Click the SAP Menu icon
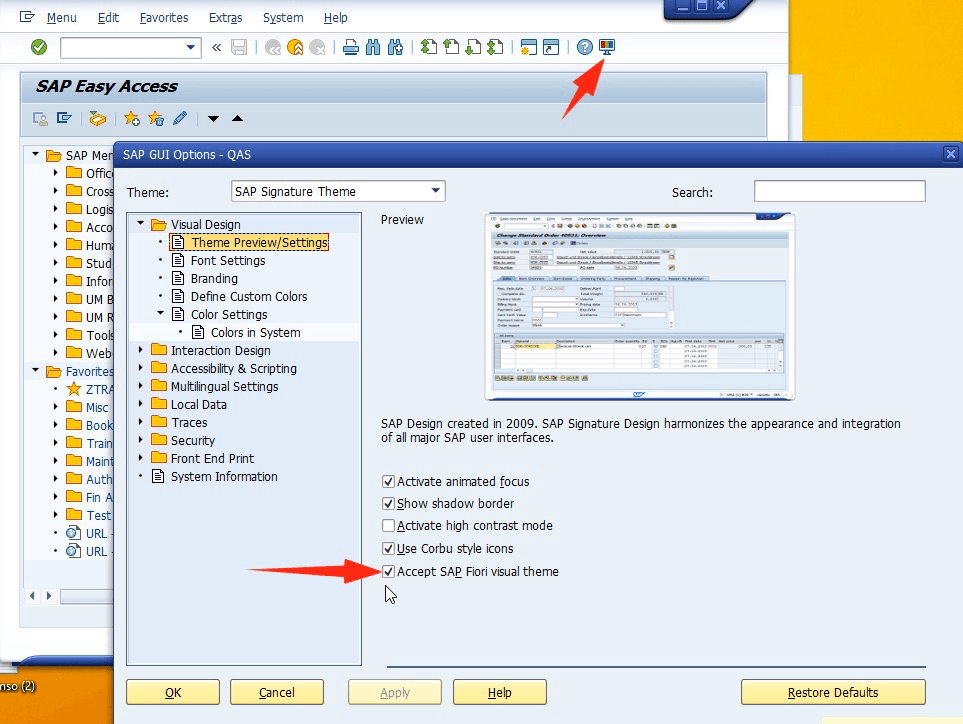The height and width of the screenshot is (724, 963). (x=64, y=118)
